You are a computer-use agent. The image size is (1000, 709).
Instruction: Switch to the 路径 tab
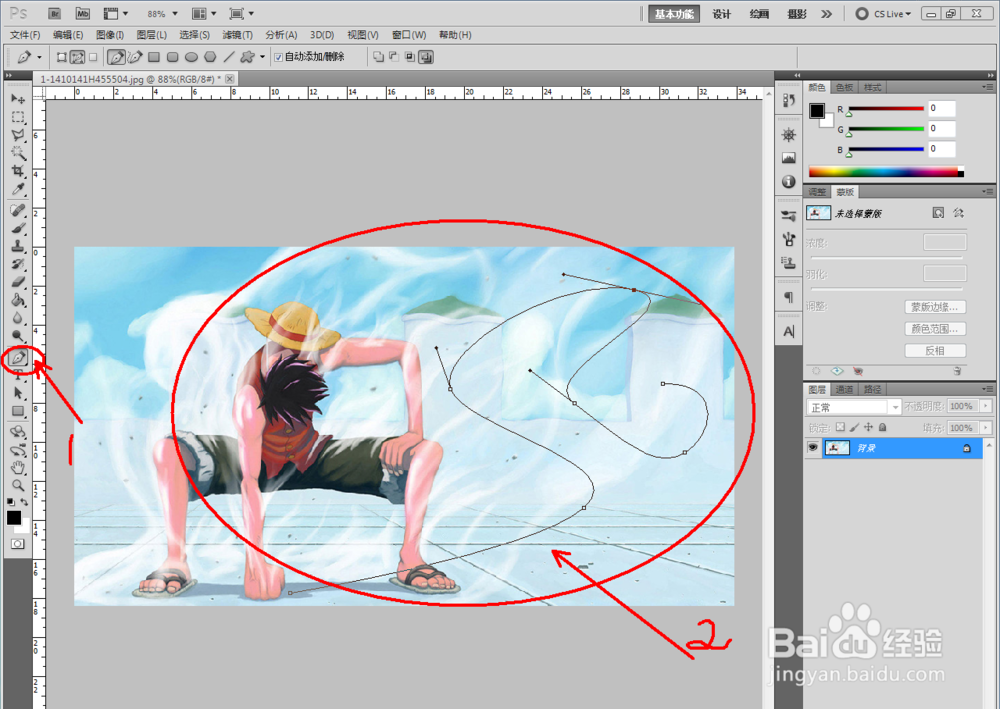(872, 389)
